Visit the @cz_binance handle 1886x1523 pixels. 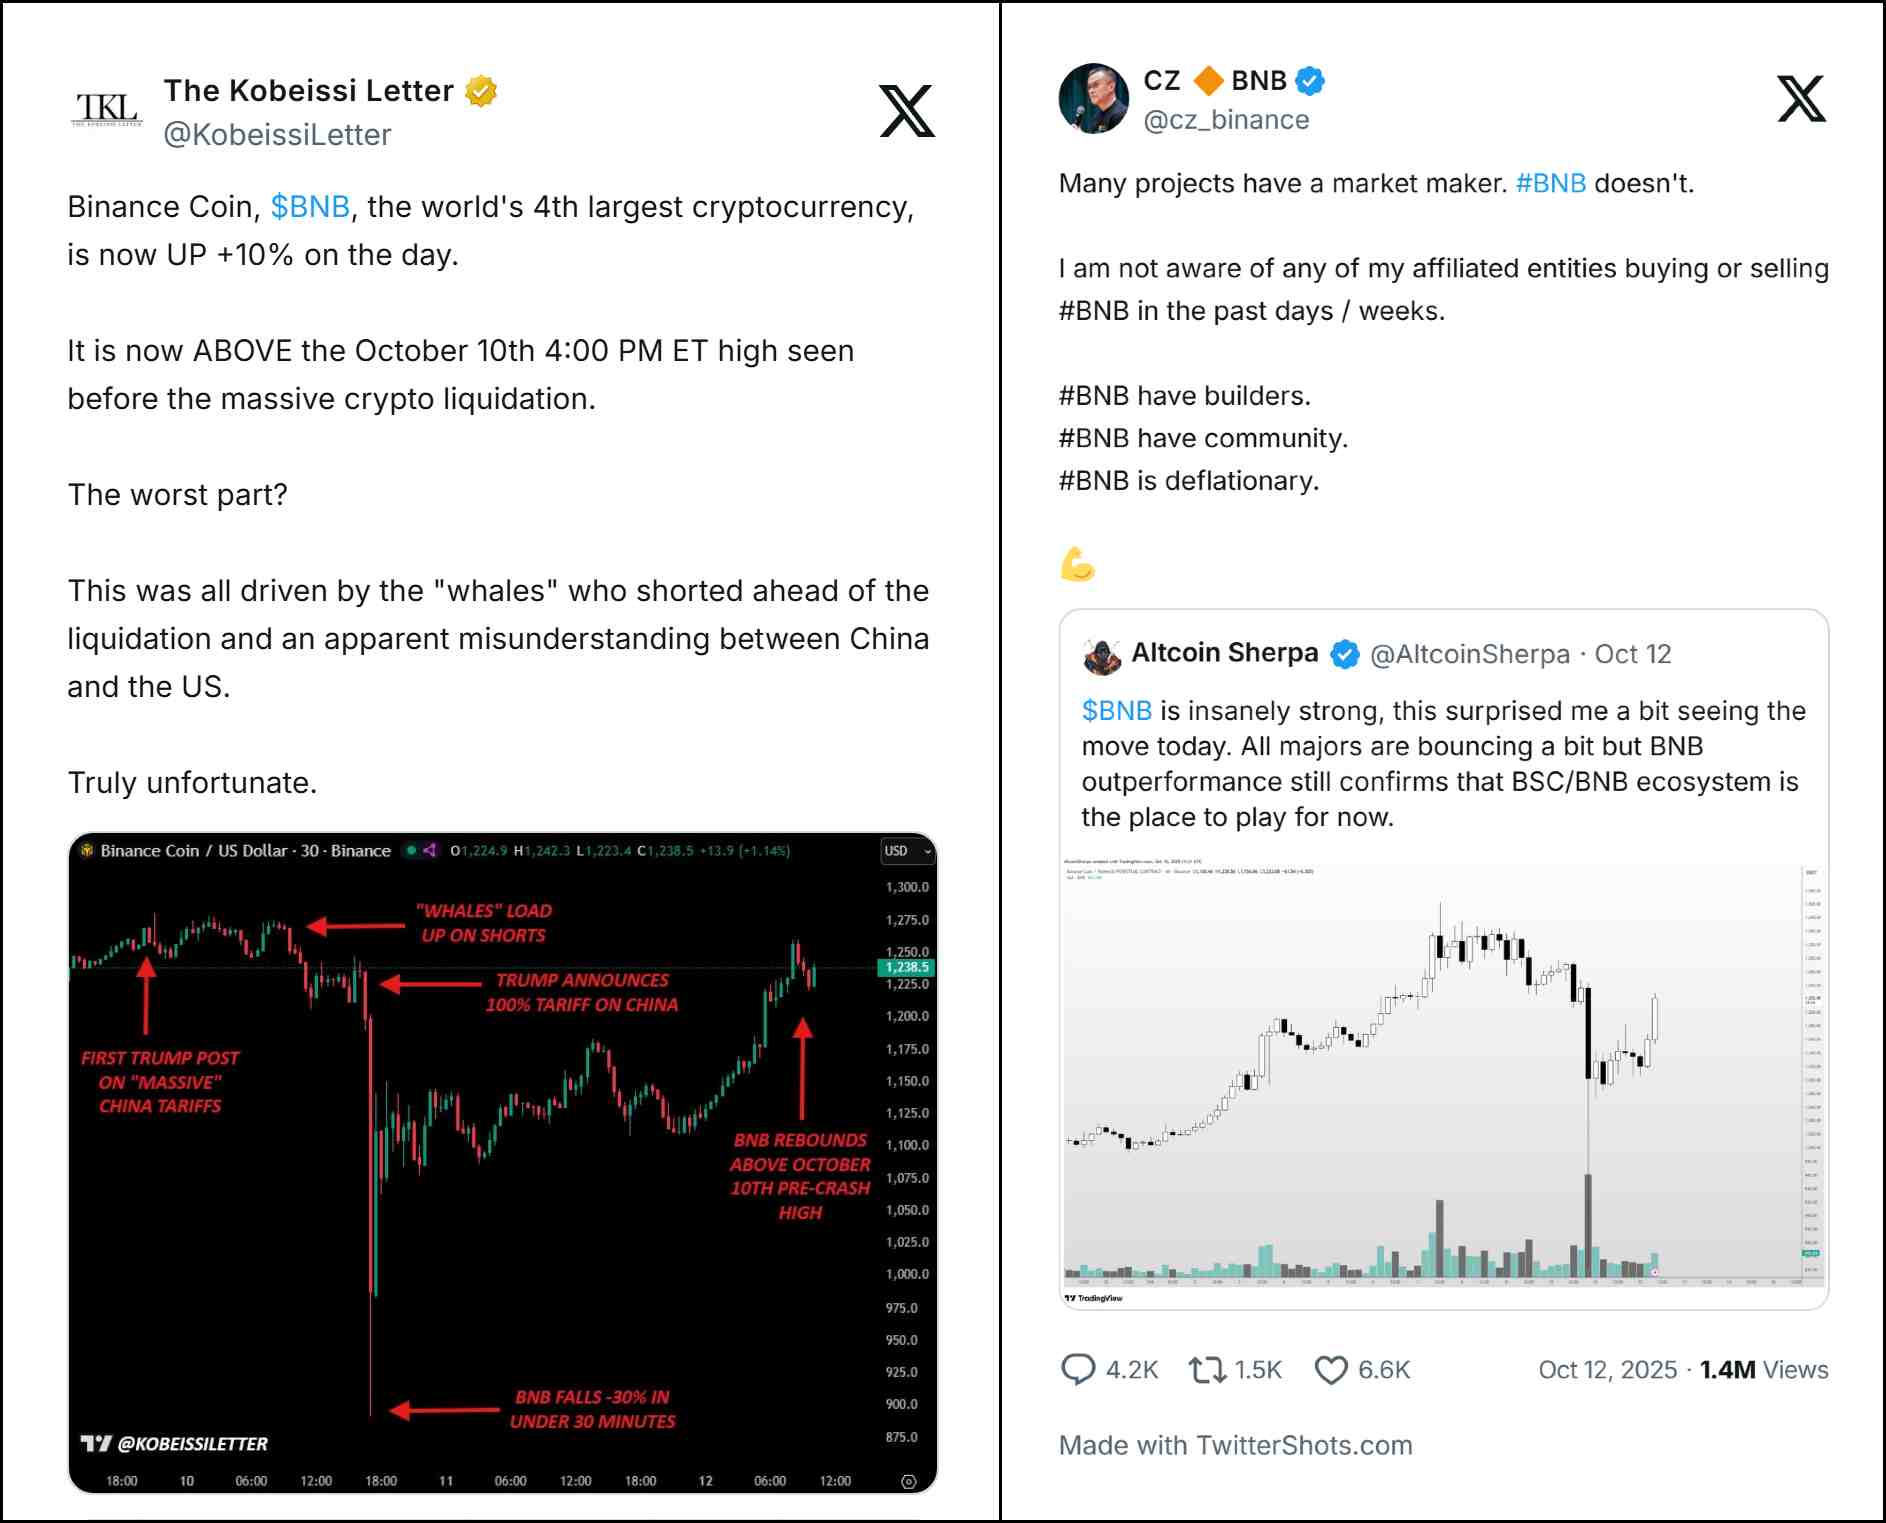pos(1226,120)
